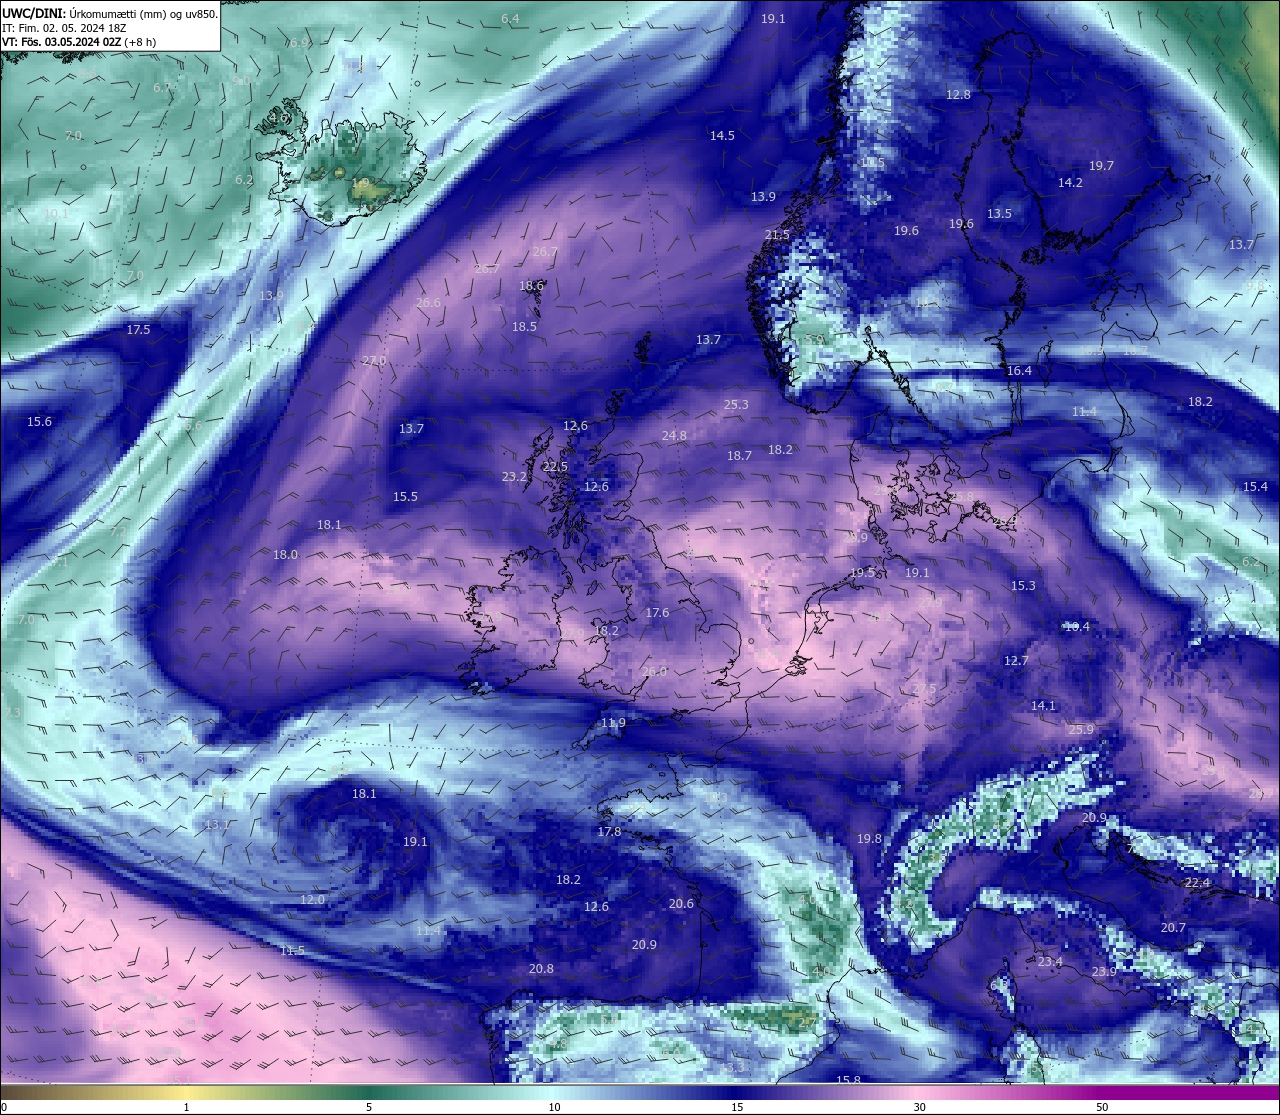
Task: Click the 20.8 value off northern Spain
Action: 541,968
